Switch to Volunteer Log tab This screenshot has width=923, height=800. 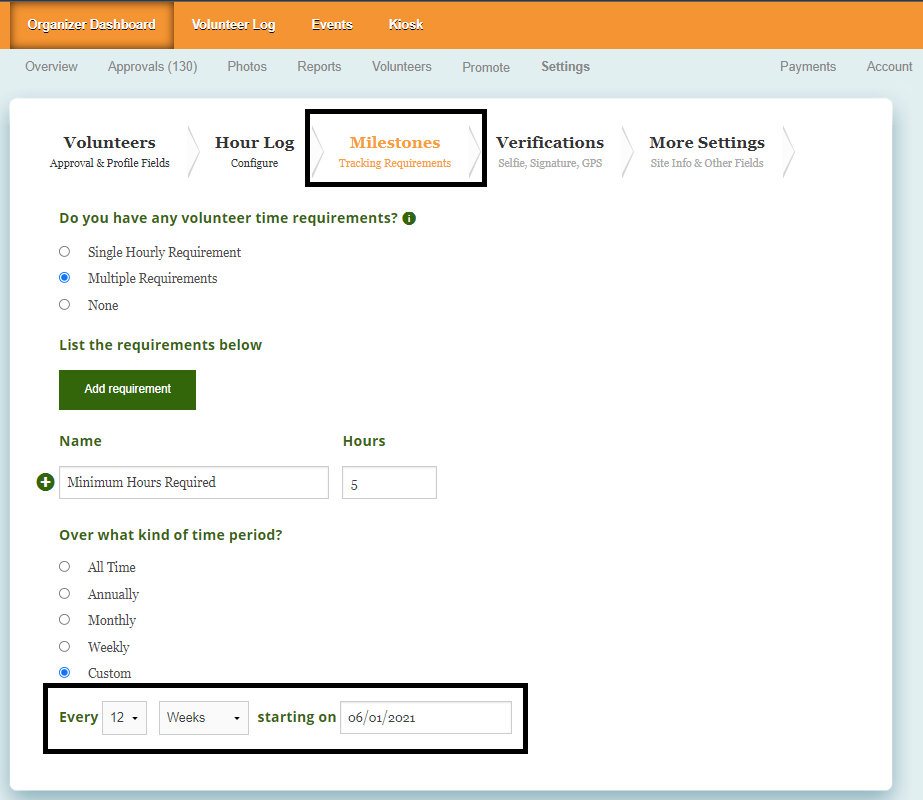233,25
